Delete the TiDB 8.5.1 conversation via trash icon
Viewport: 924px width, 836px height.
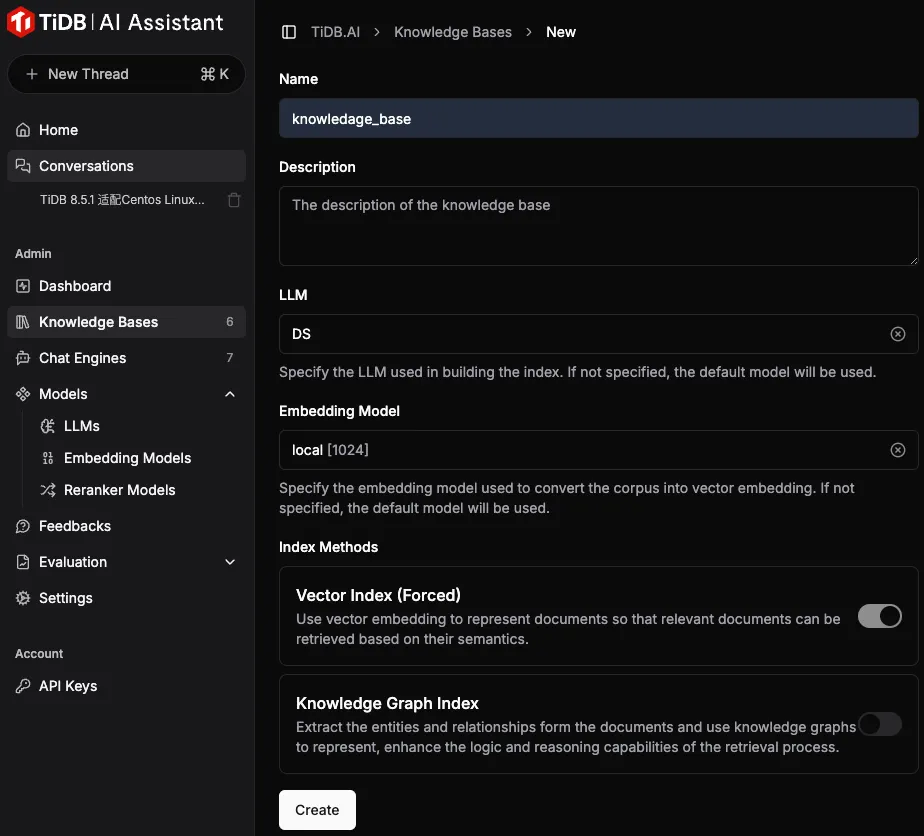coord(234,200)
